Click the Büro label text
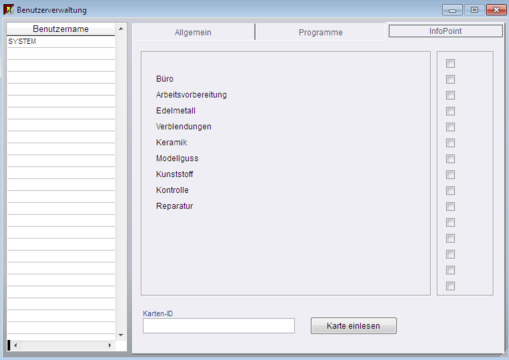 point(165,79)
